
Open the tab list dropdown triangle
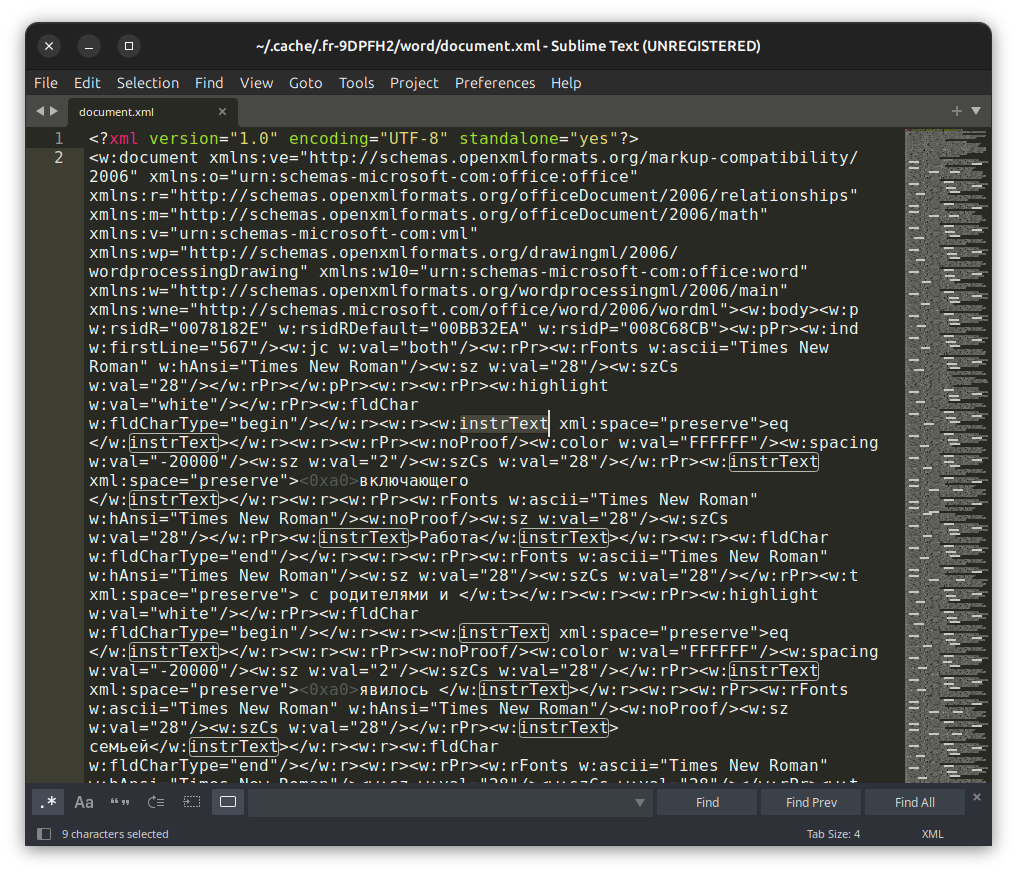coord(975,111)
